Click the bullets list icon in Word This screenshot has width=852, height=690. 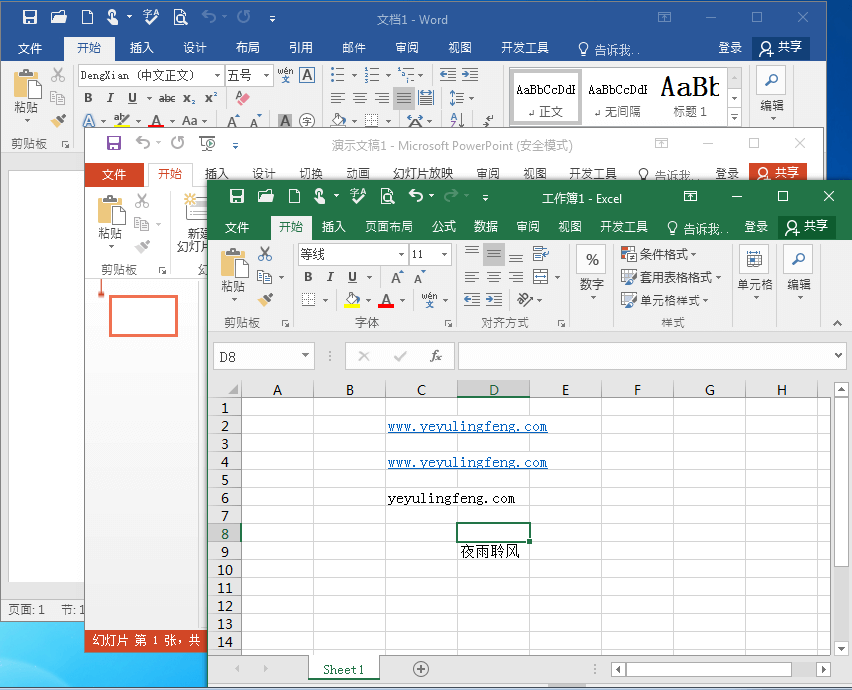[x=337, y=74]
